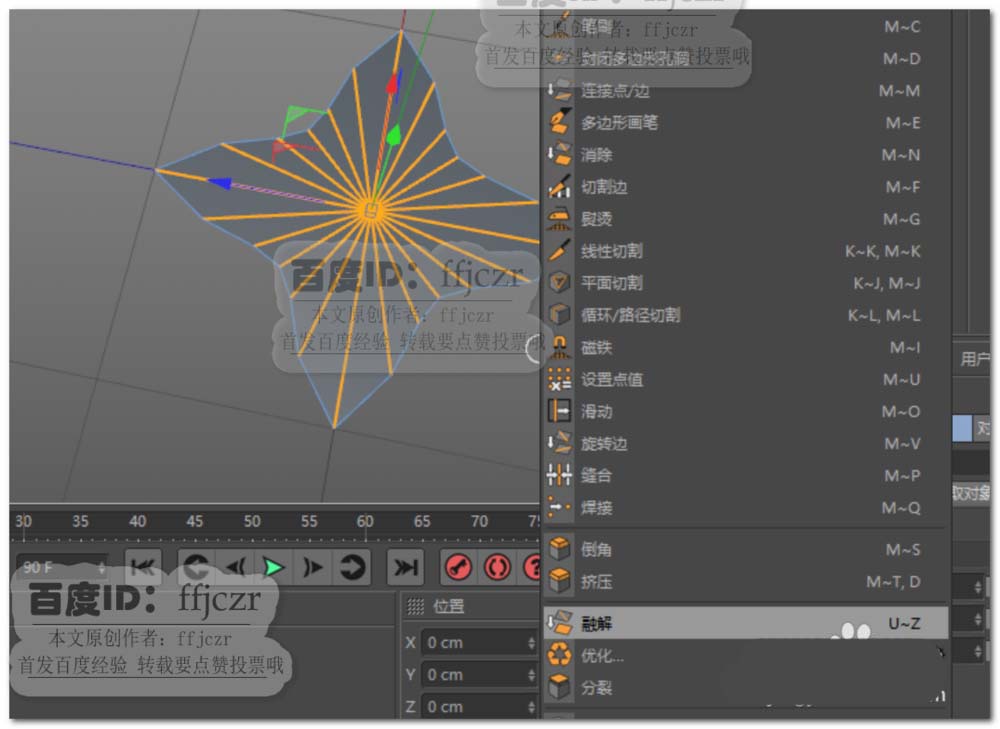The image size is (1000, 729).
Task: Click the 线性切割 knife icon
Action: (559, 251)
